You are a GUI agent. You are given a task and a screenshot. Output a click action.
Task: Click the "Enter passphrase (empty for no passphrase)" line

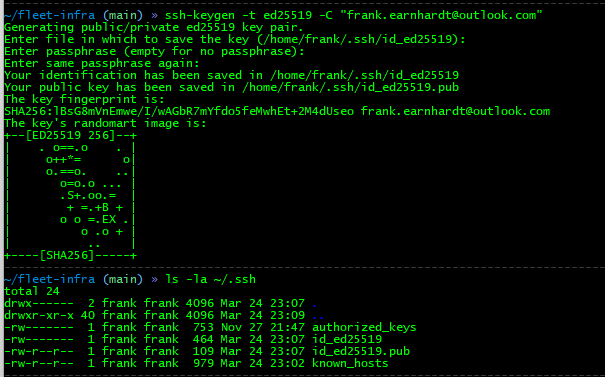pos(154,51)
